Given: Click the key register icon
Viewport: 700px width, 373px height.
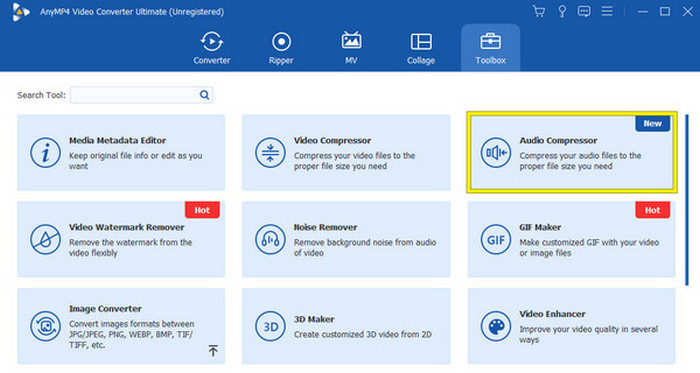Looking at the screenshot, I should point(562,11).
